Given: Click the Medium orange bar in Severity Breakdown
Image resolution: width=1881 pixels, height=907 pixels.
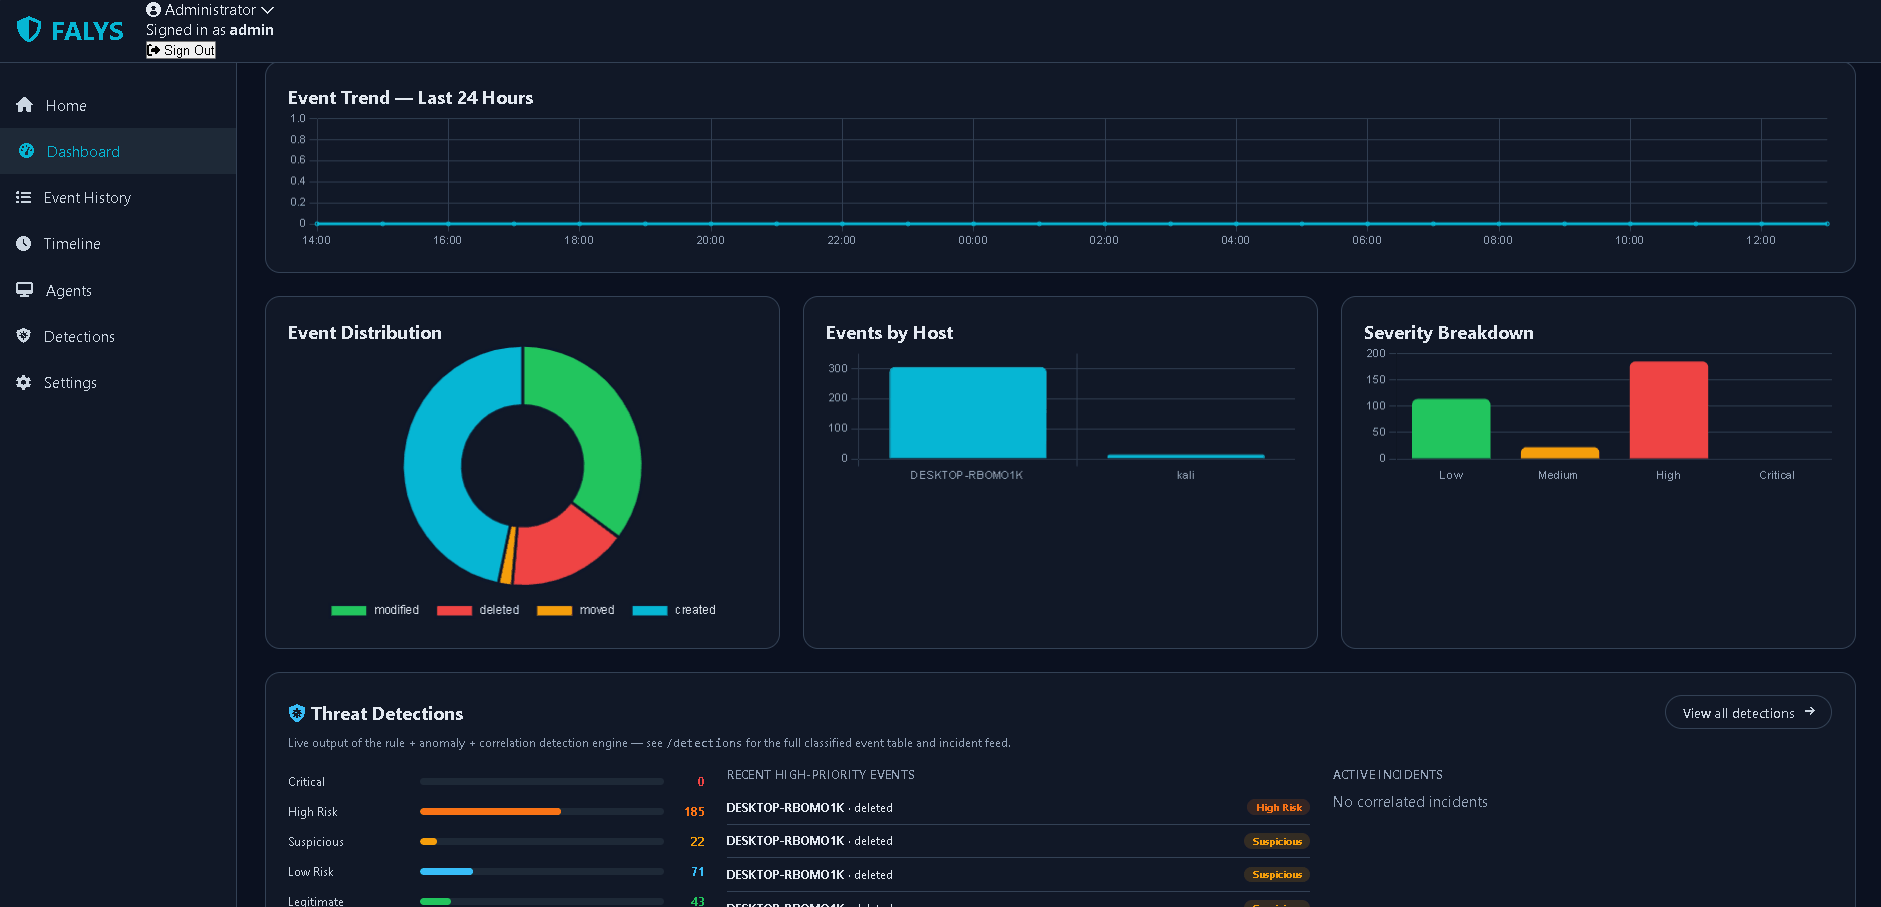Looking at the screenshot, I should (1559, 453).
